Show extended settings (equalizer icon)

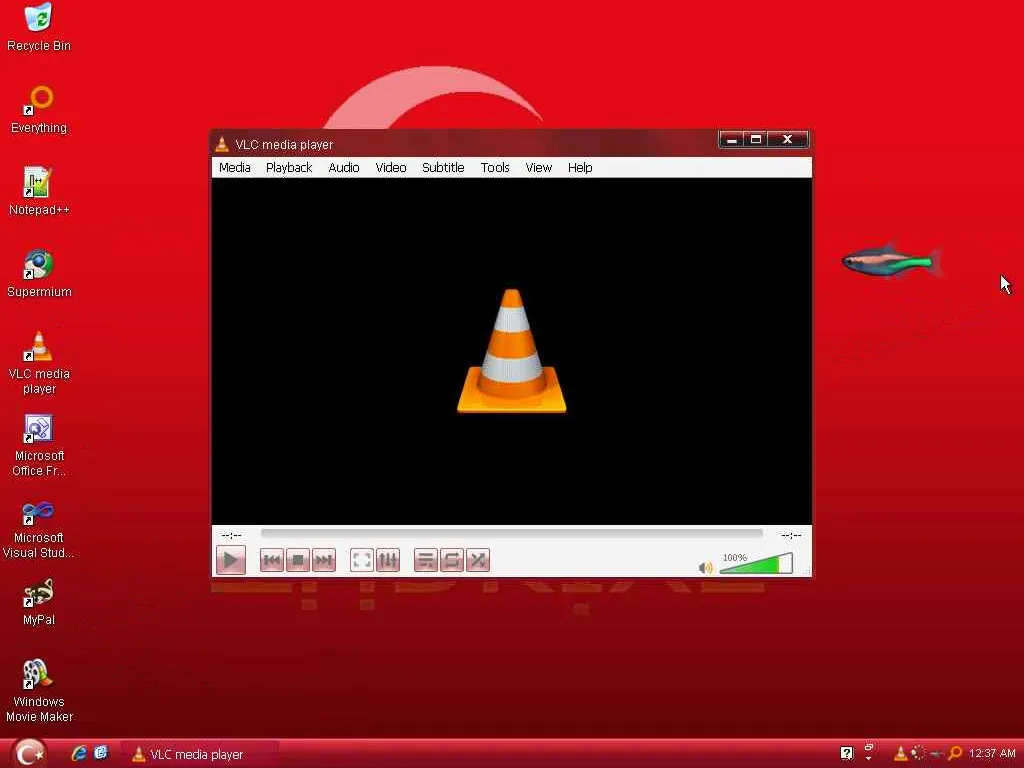388,560
